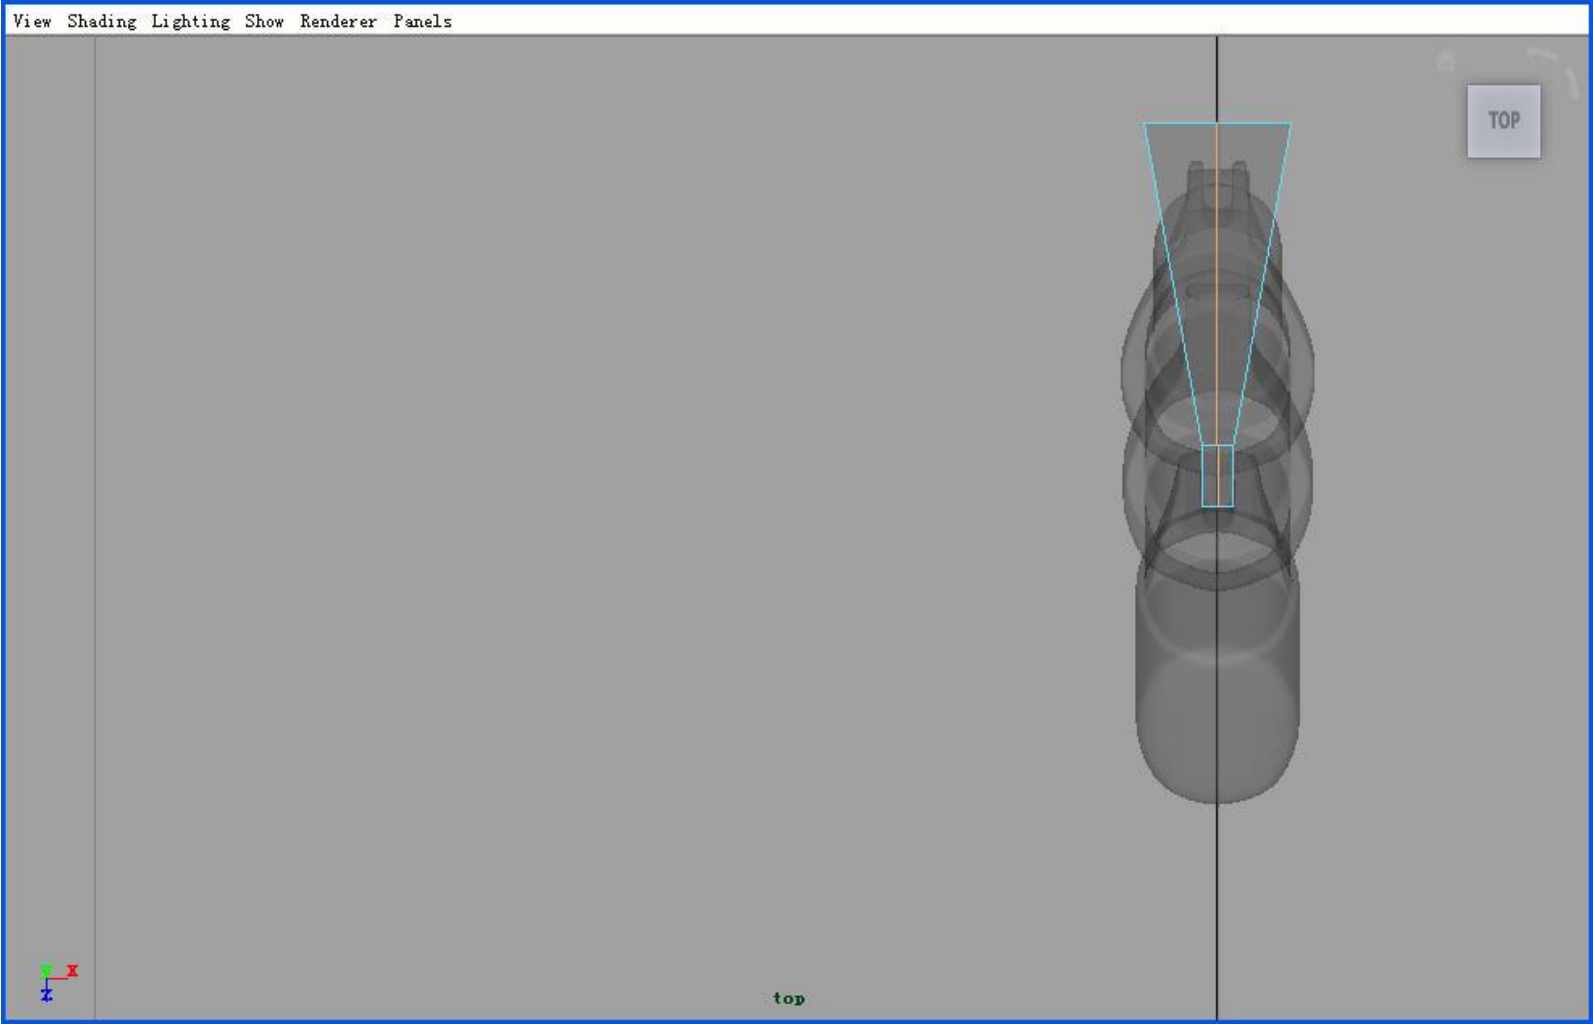Open the Renderer menu
Viewport: 1593px width, 1024px height.
click(x=338, y=21)
